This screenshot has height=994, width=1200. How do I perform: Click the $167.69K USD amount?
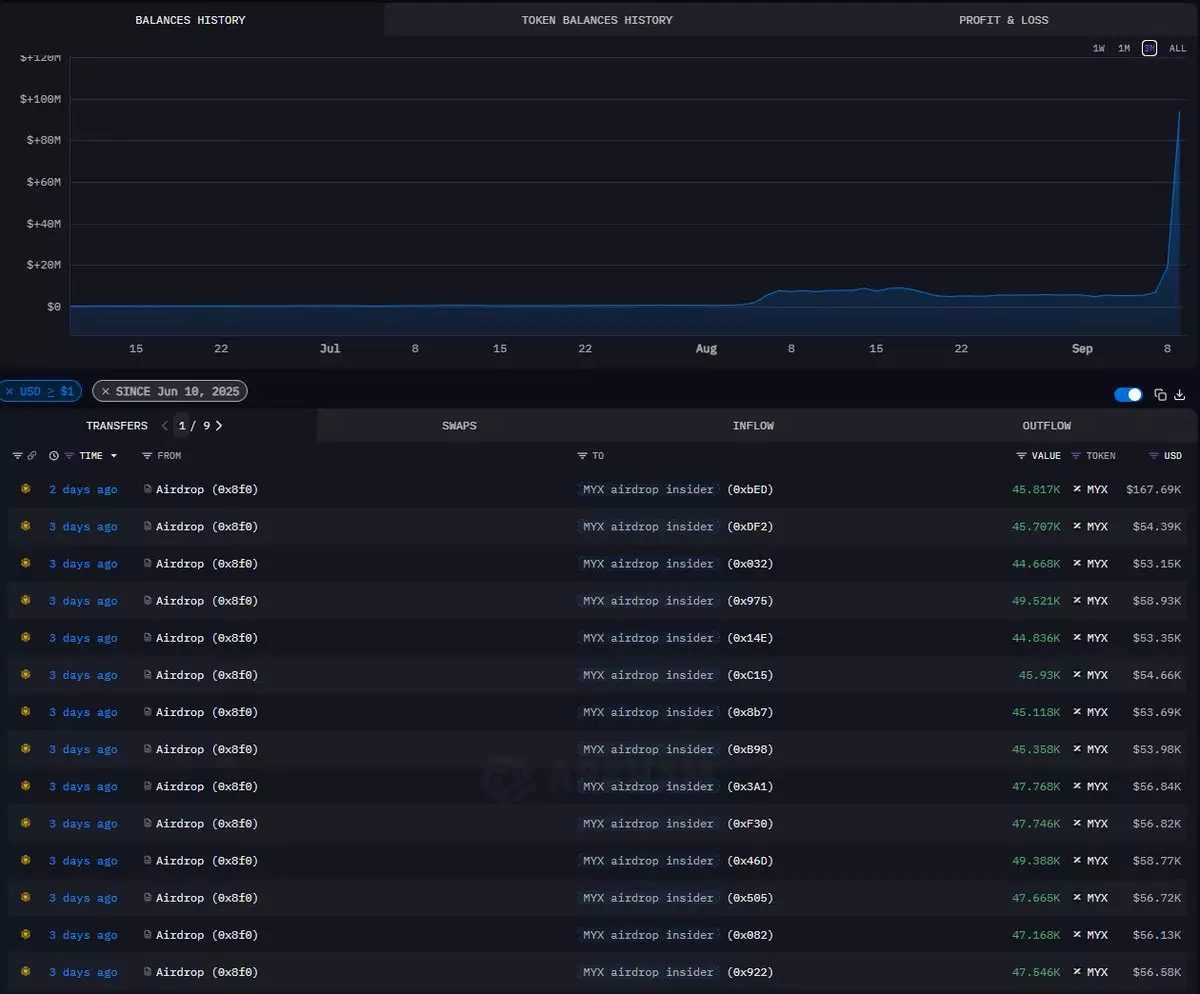[x=1153, y=490]
